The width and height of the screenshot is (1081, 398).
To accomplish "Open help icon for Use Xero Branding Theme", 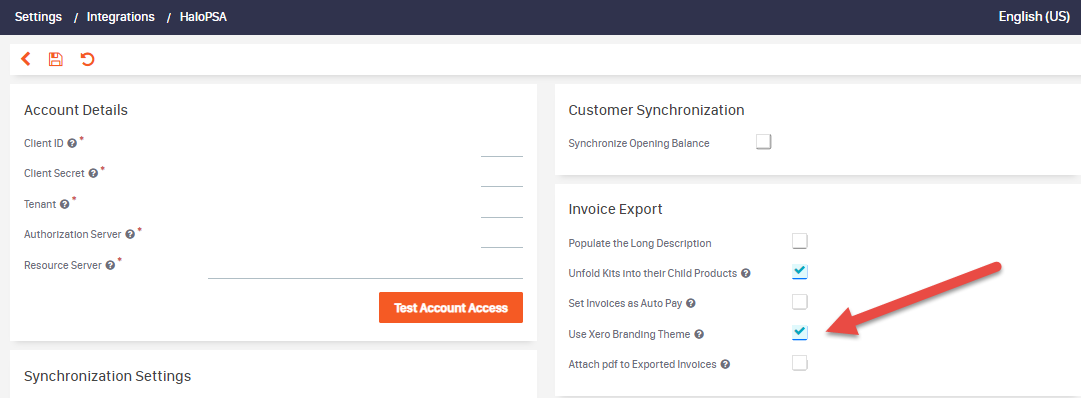I will pyautogui.click(x=699, y=334).
